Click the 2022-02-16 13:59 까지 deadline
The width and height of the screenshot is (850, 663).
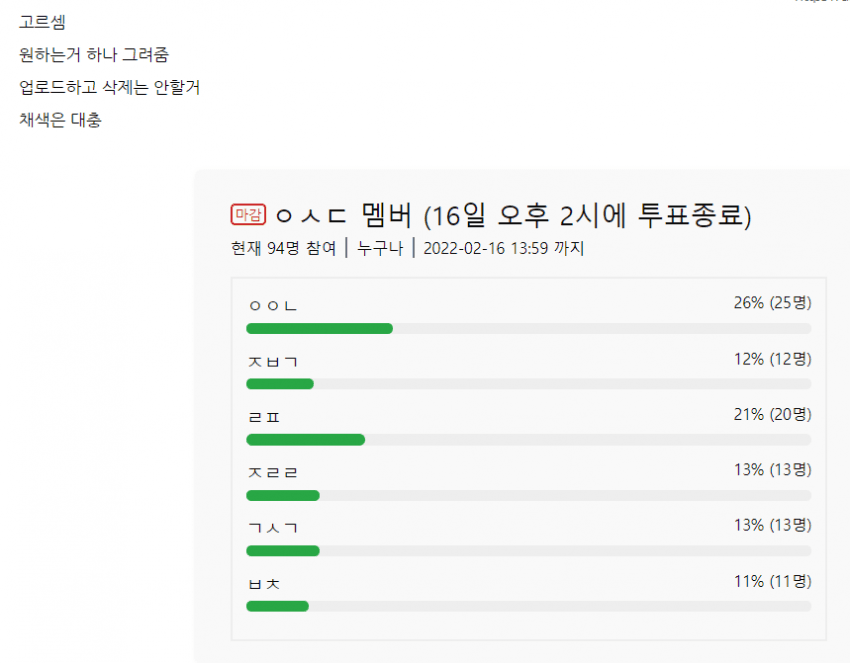coord(504,248)
